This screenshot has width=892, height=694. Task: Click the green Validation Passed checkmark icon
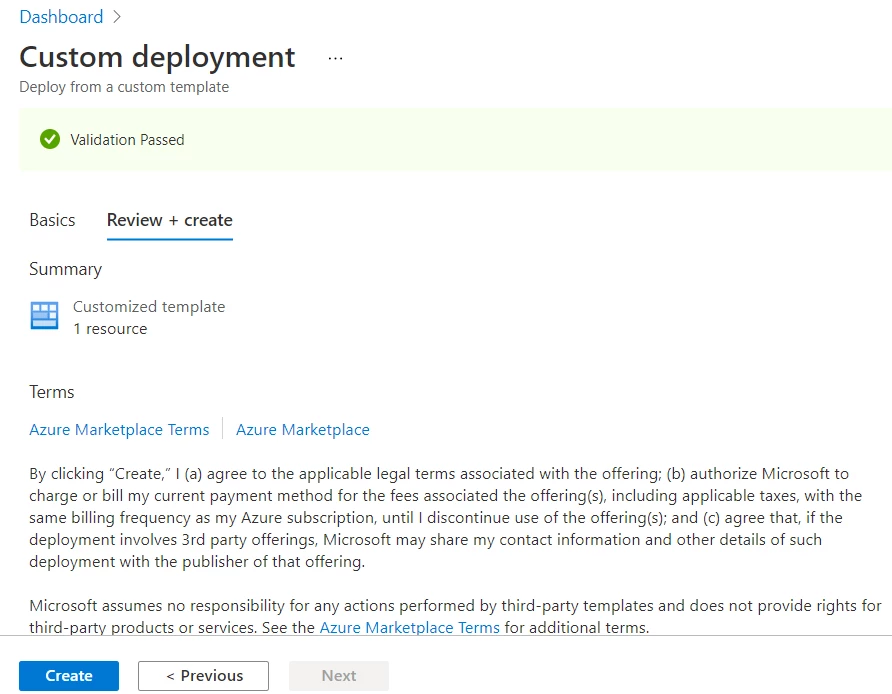[x=50, y=139]
